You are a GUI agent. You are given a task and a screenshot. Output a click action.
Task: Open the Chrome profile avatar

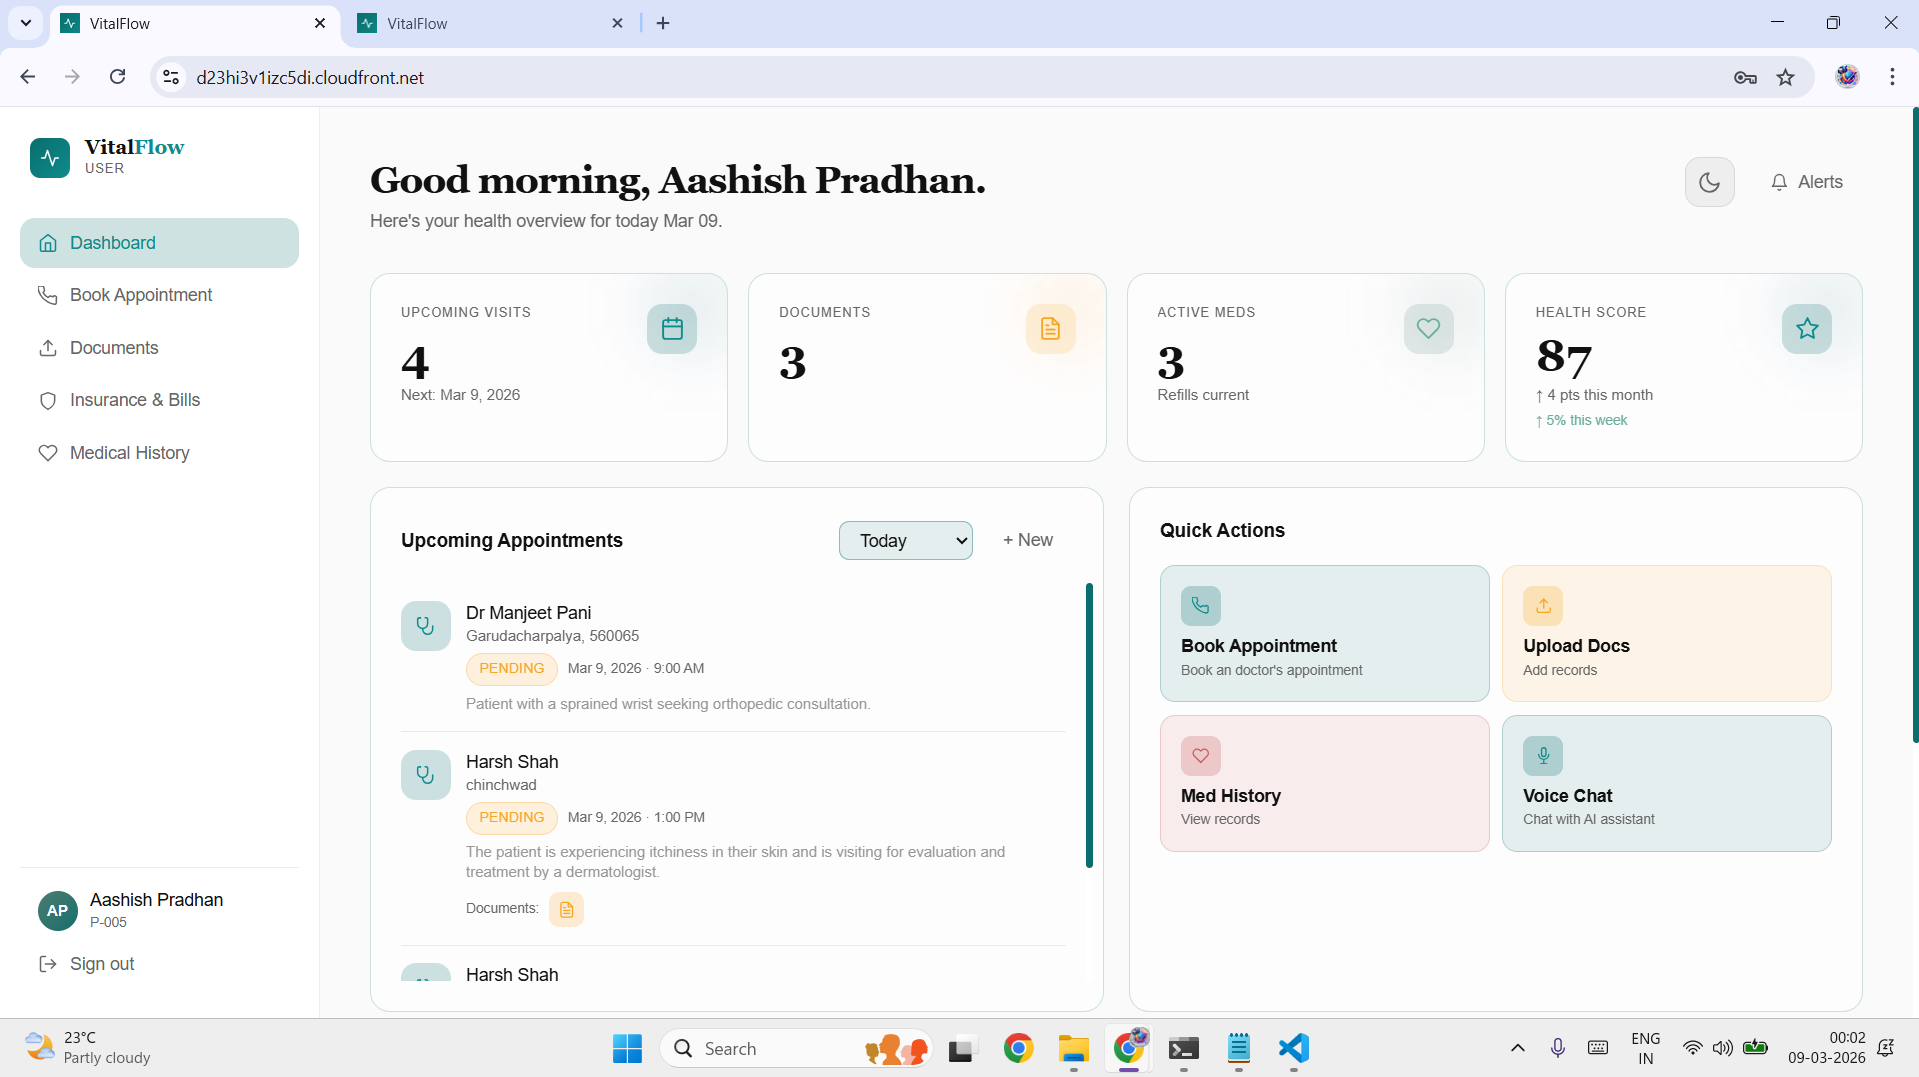[1847, 77]
